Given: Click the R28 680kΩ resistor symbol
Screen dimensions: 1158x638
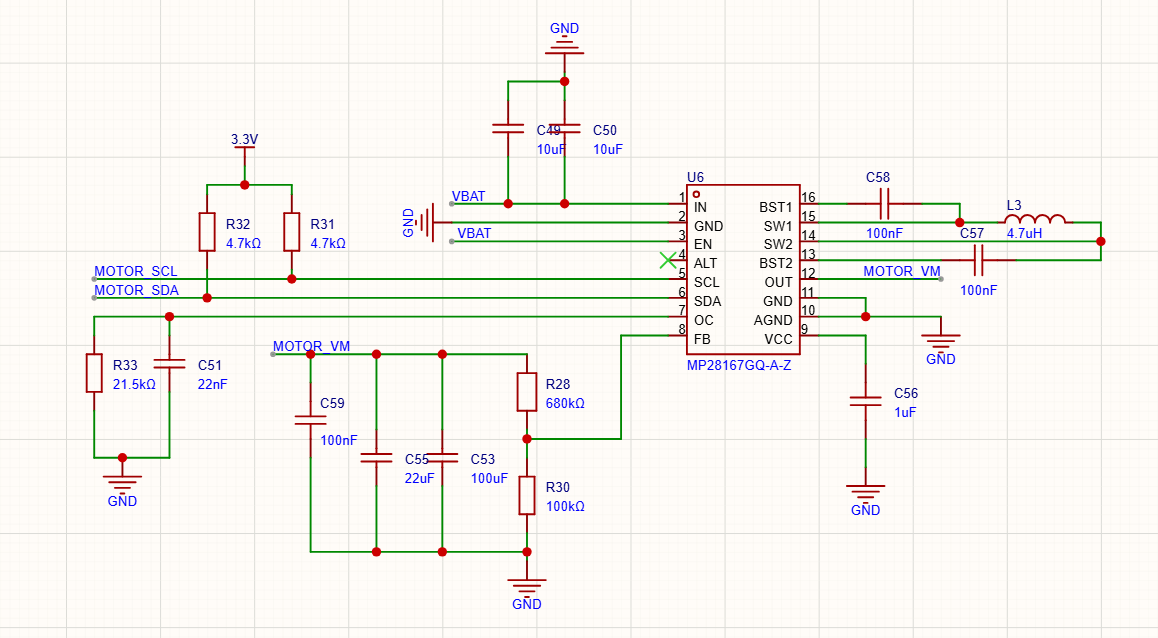Looking at the screenshot, I should [527, 392].
